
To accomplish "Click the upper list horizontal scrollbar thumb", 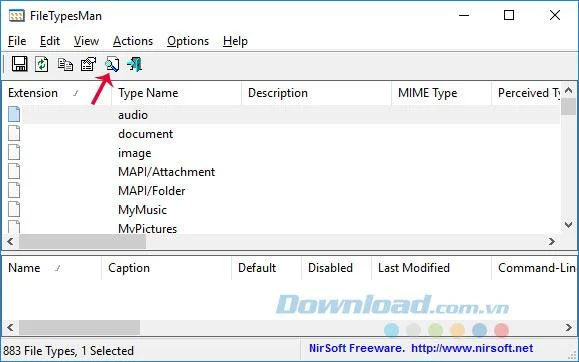I will pyautogui.click(x=83, y=242).
